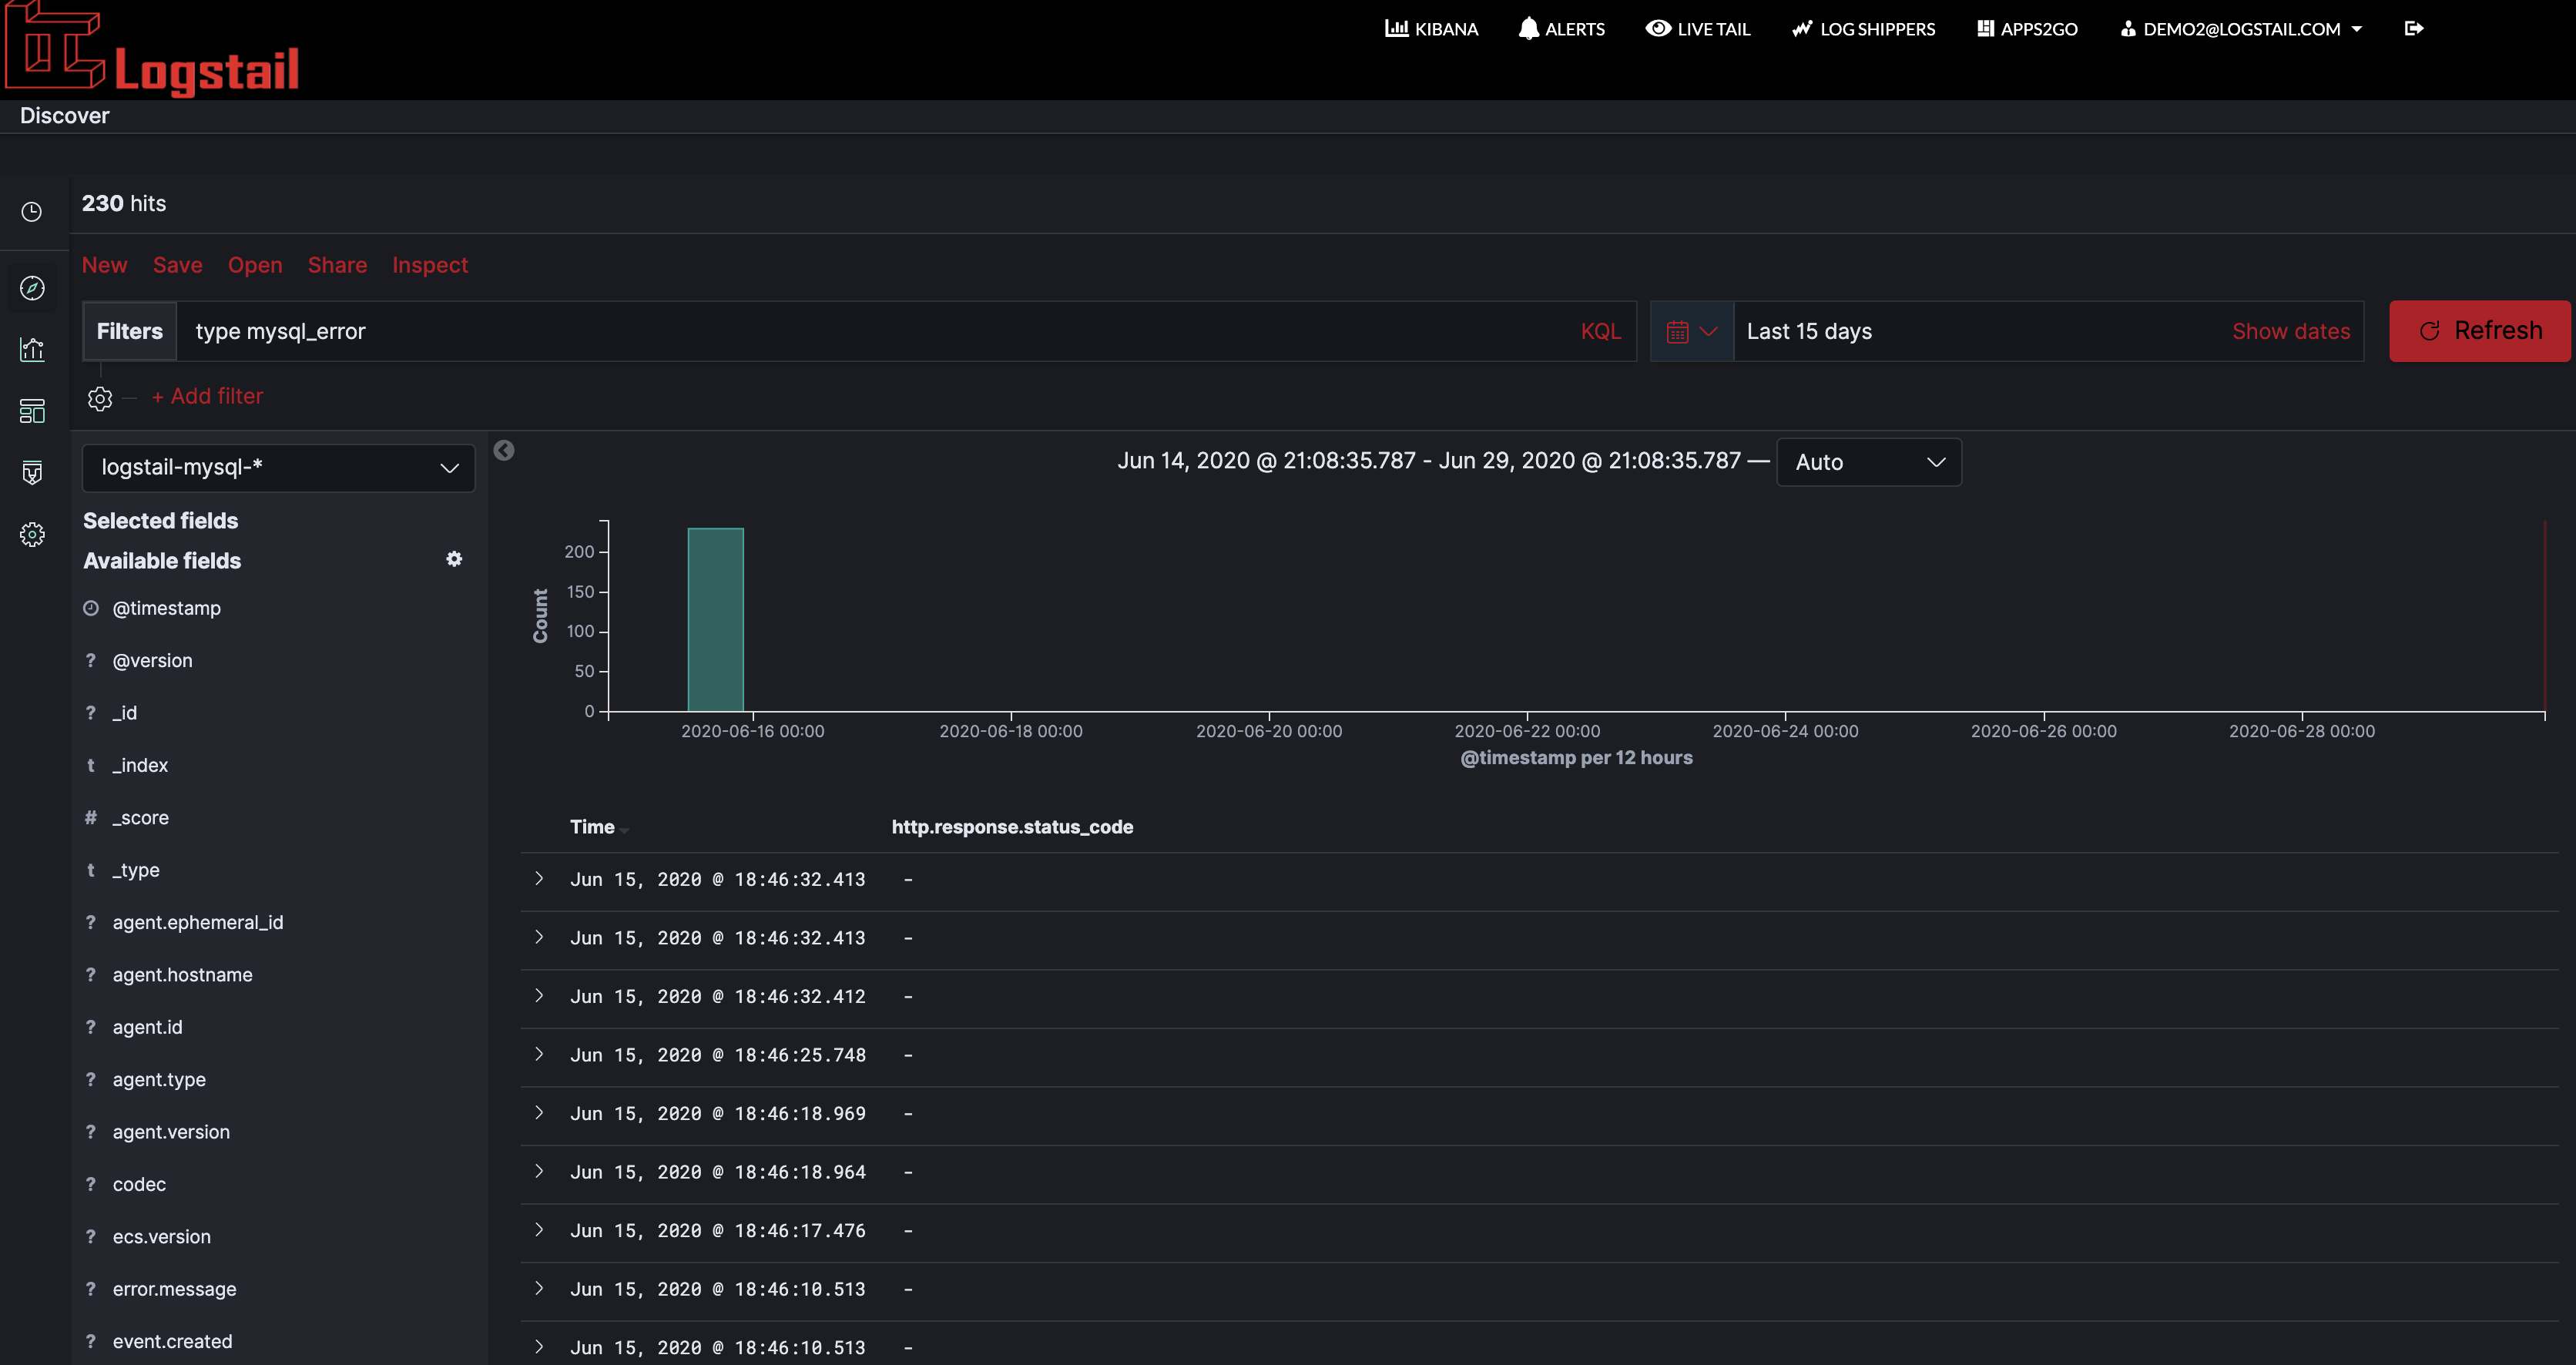Open the Dashboard sidebar icon
Screen dimensions: 2576x1365
[32, 411]
